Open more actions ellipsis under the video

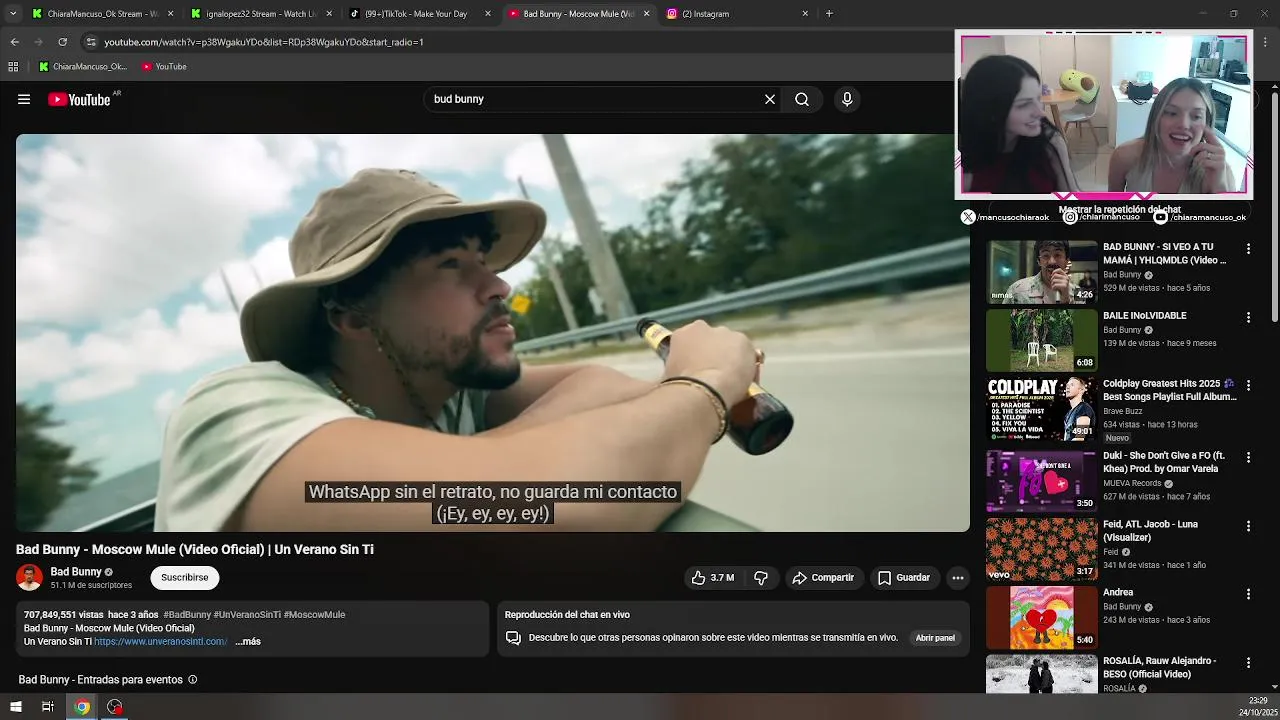pyautogui.click(x=957, y=577)
